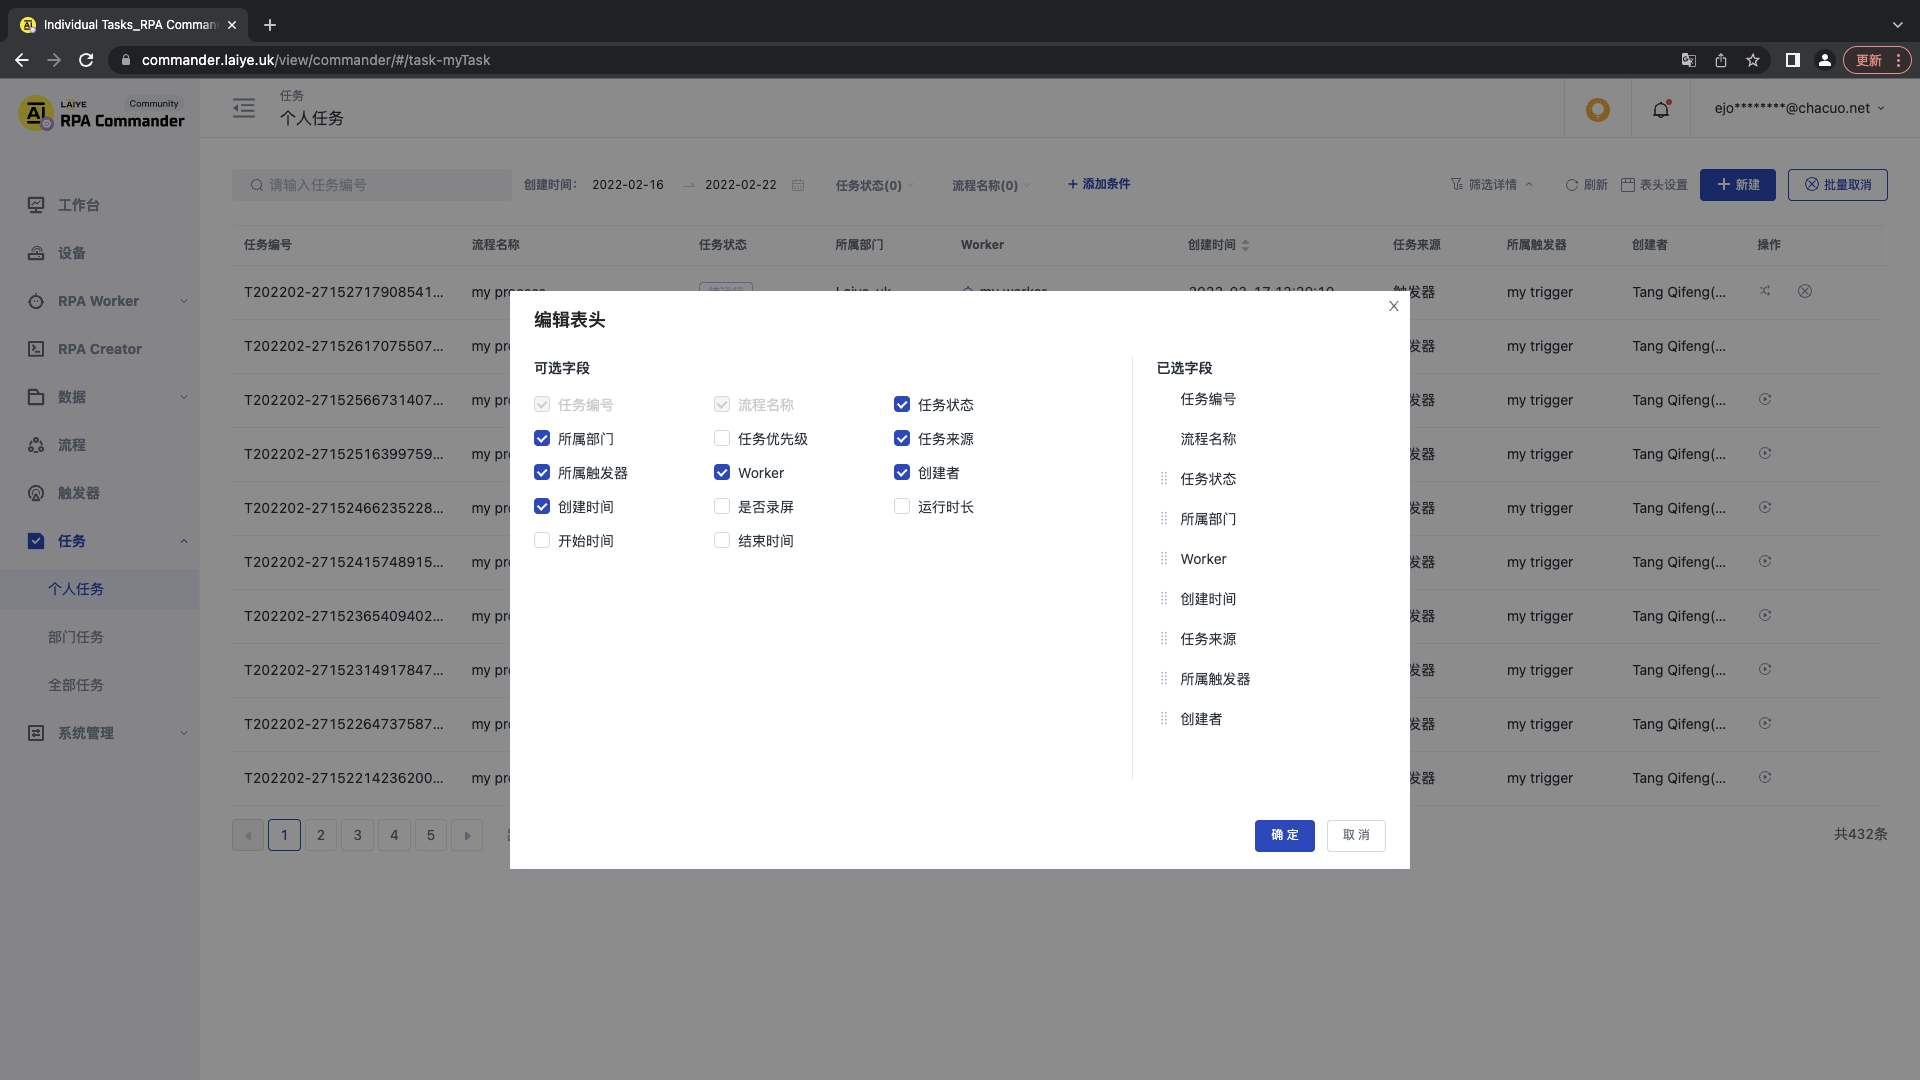Grab the drag handle beside selected 创建时间
Screen dimensions: 1920x1080
point(1164,599)
